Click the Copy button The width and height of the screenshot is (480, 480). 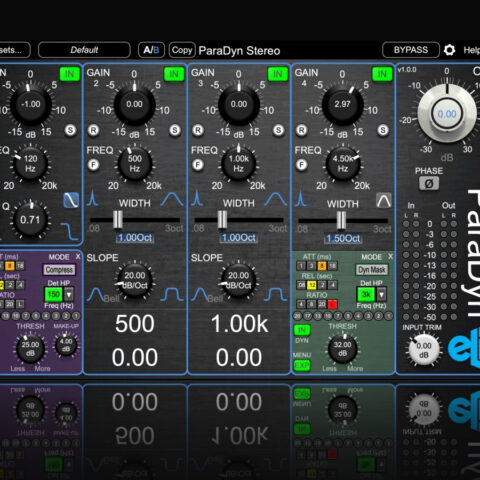click(x=182, y=50)
